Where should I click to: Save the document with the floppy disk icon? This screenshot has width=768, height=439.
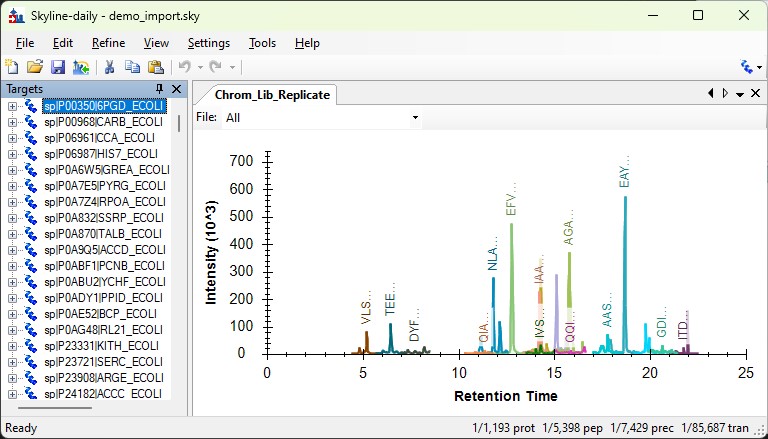click(x=58, y=67)
